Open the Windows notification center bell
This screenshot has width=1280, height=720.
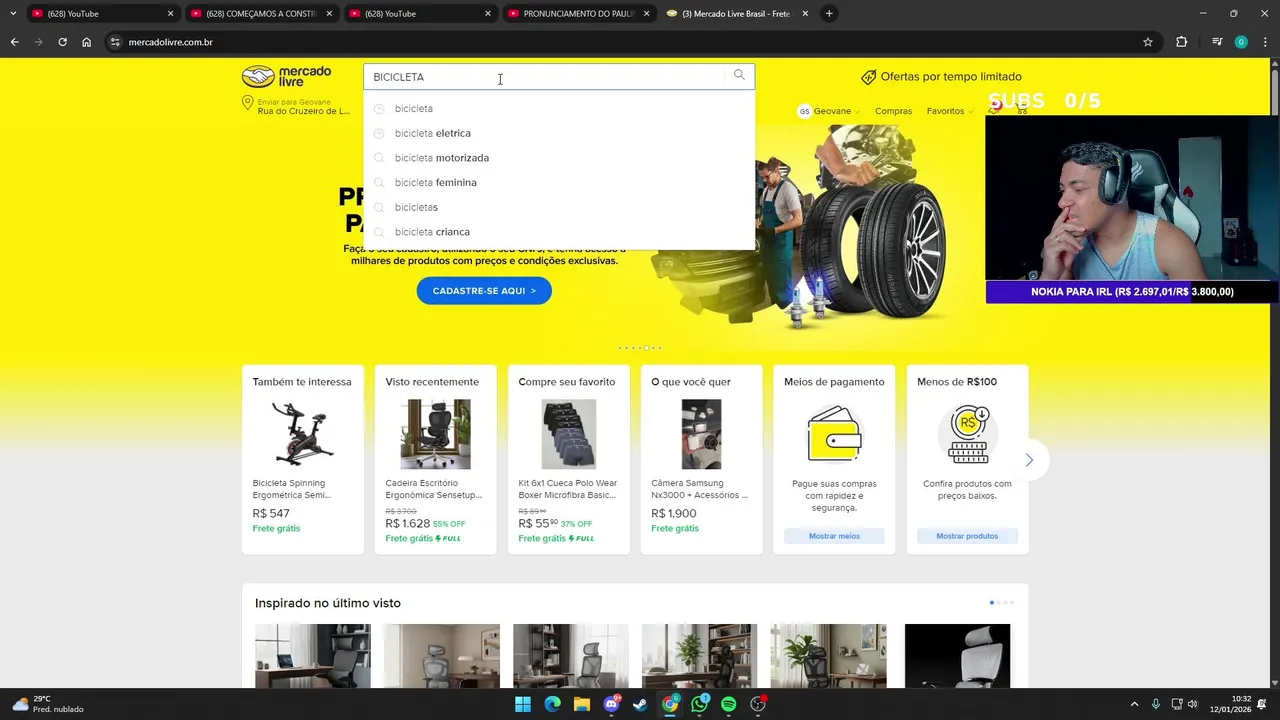click(1262, 704)
